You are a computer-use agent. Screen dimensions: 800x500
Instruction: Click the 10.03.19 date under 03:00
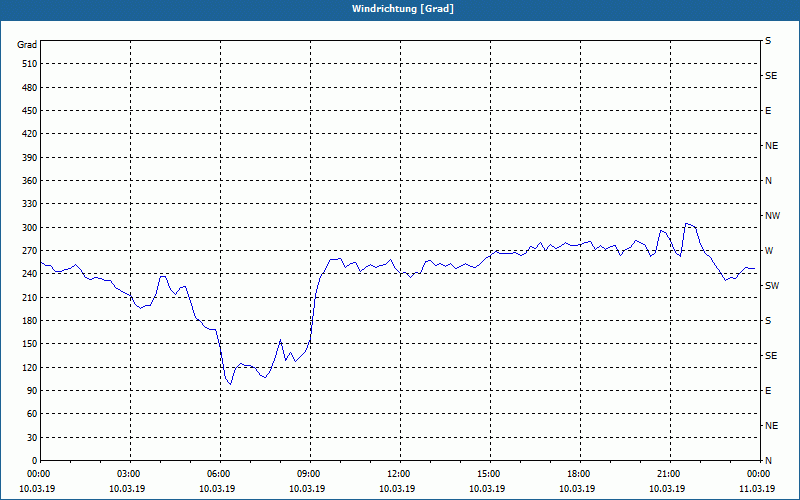tap(127, 488)
